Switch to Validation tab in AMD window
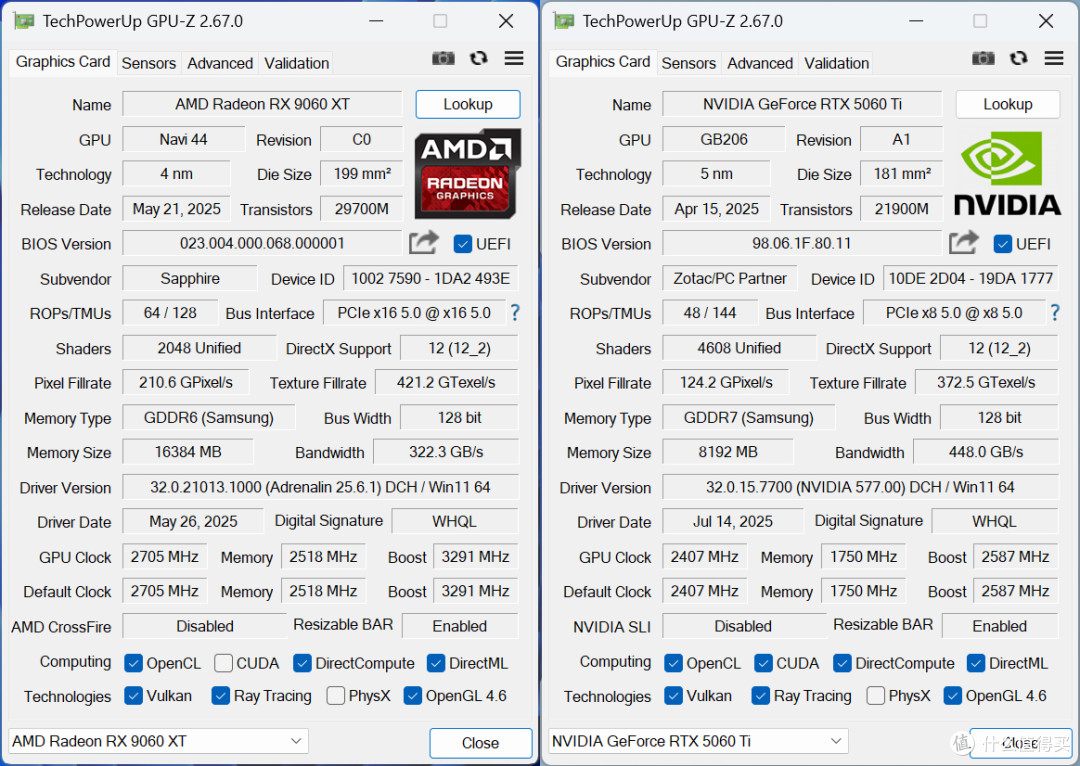The height and width of the screenshot is (766, 1080). point(296,63)
